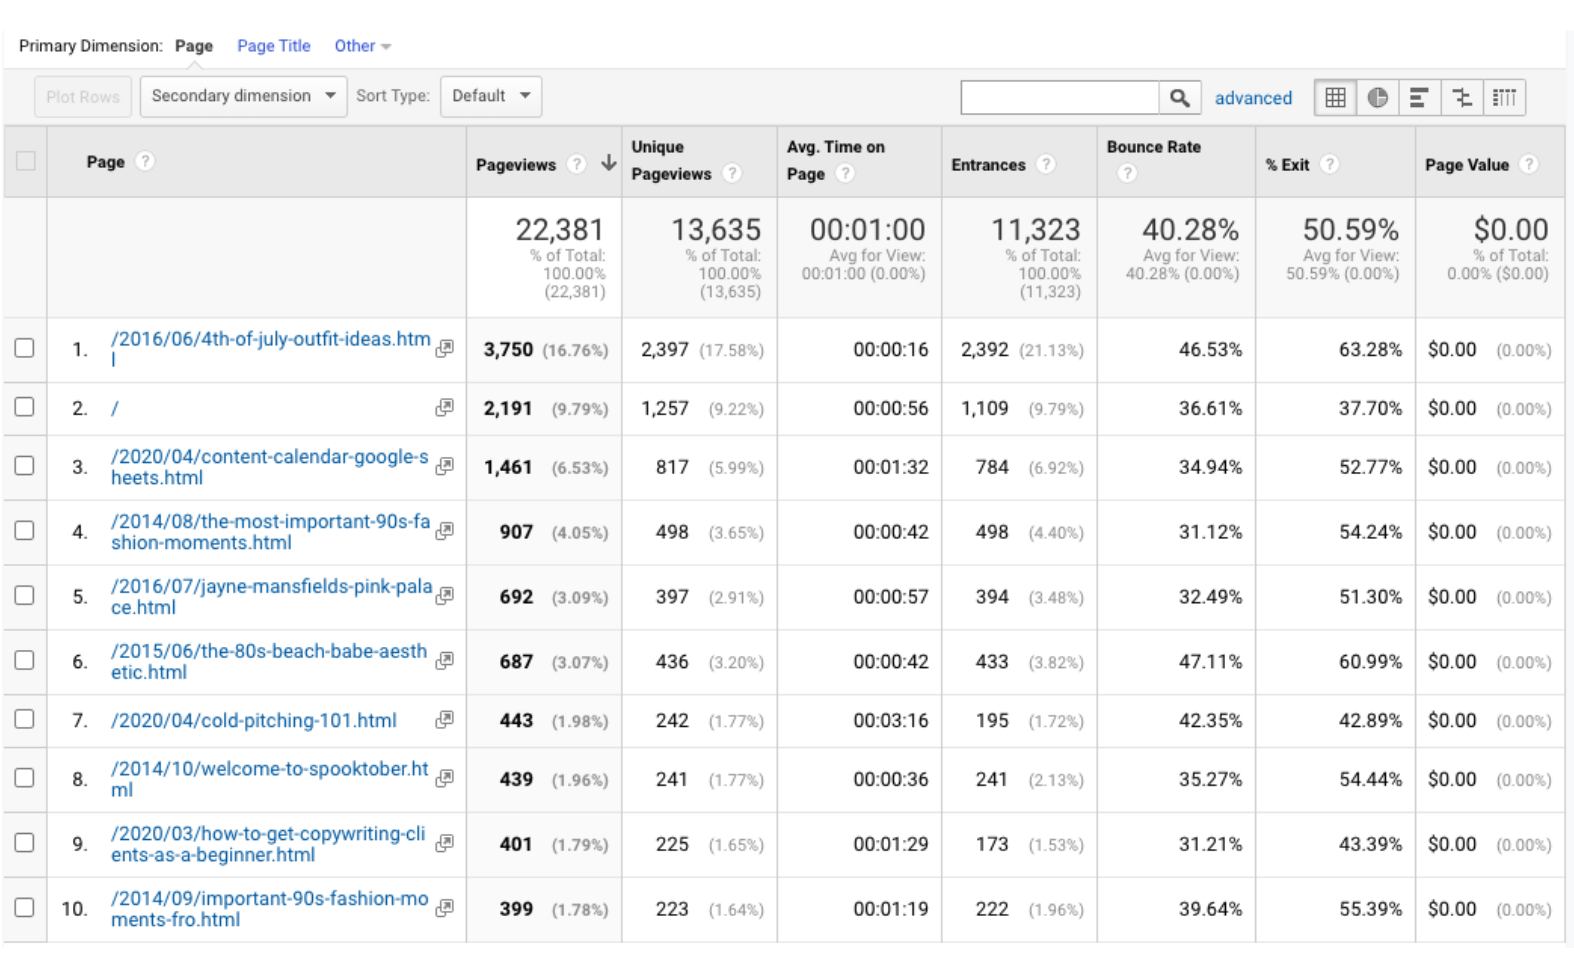
Task: Toggle select-all checkbox in table header
Action: tap(25, 161)
